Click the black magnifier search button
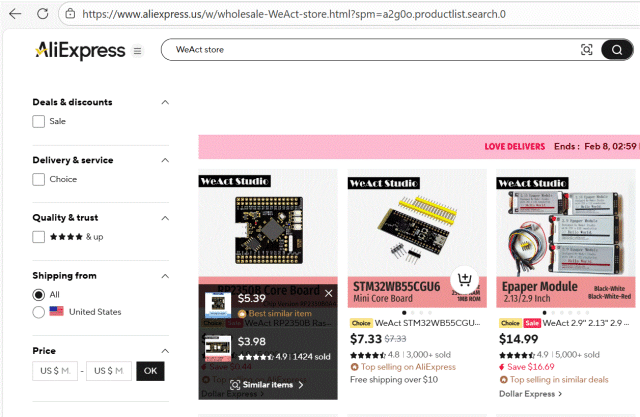This screenshot has height=417, width=640. click(x=617, y=50)
